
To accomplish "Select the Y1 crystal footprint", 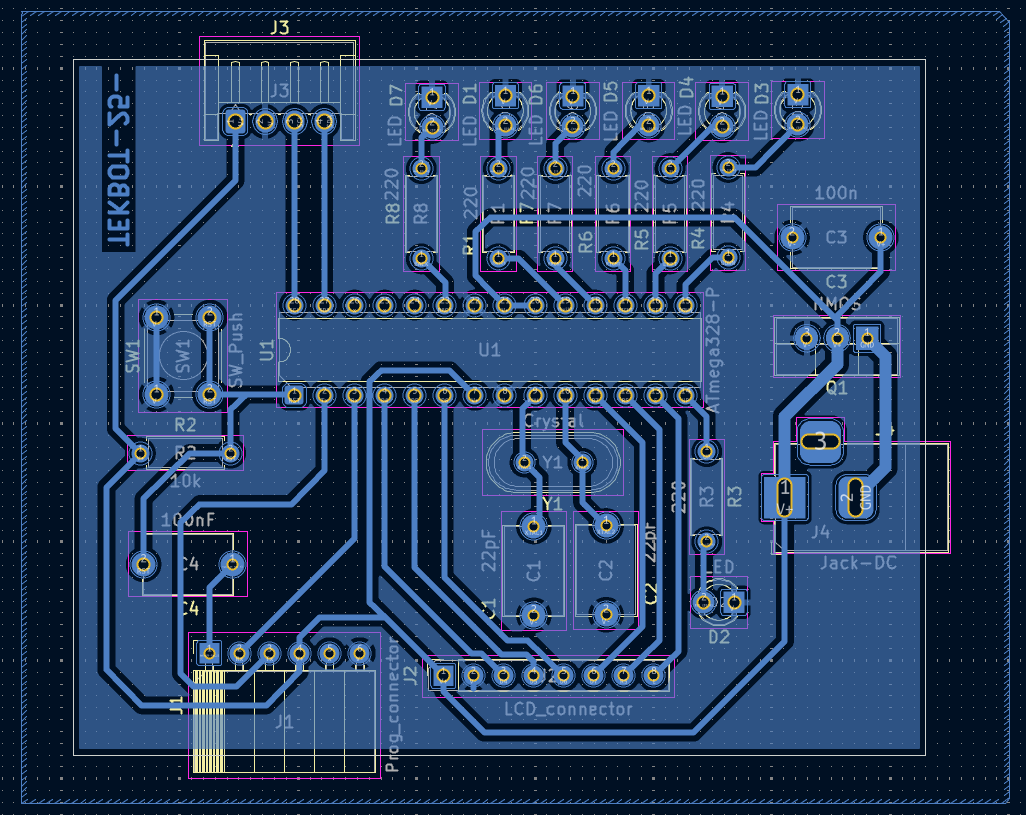I will 551,462.
